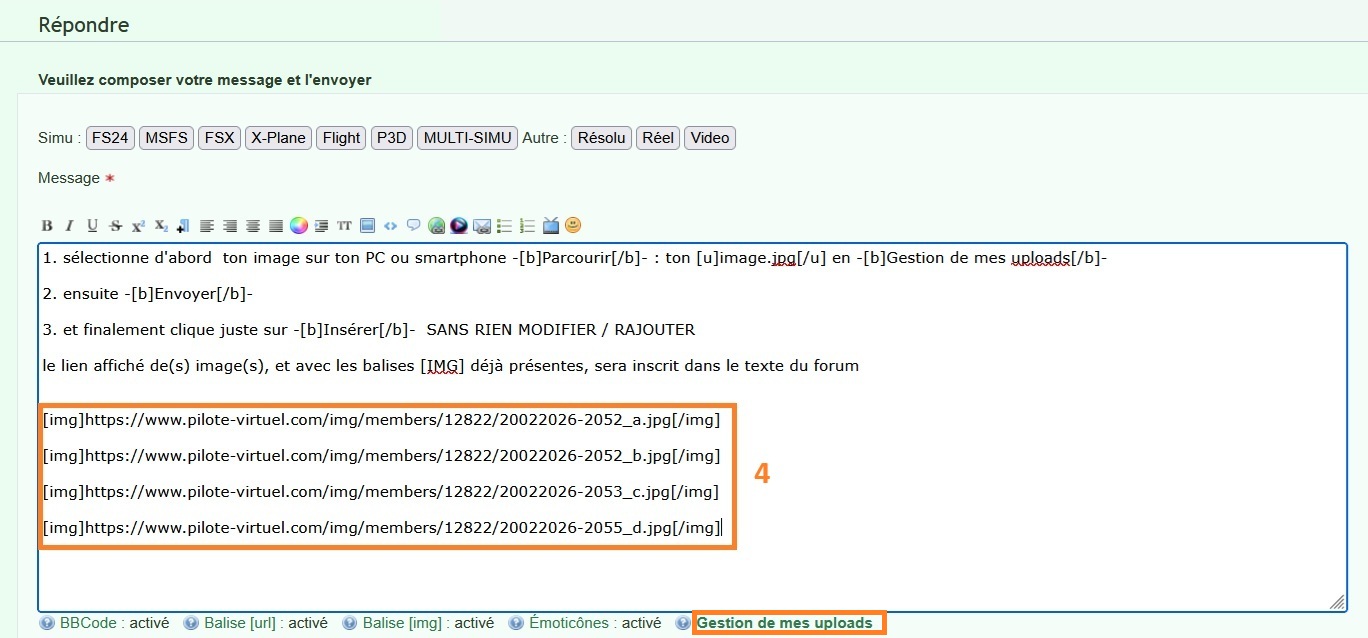The image size is (1368, 638).
Task: Grab the text area resize handle
Action: click(1336, 601)
